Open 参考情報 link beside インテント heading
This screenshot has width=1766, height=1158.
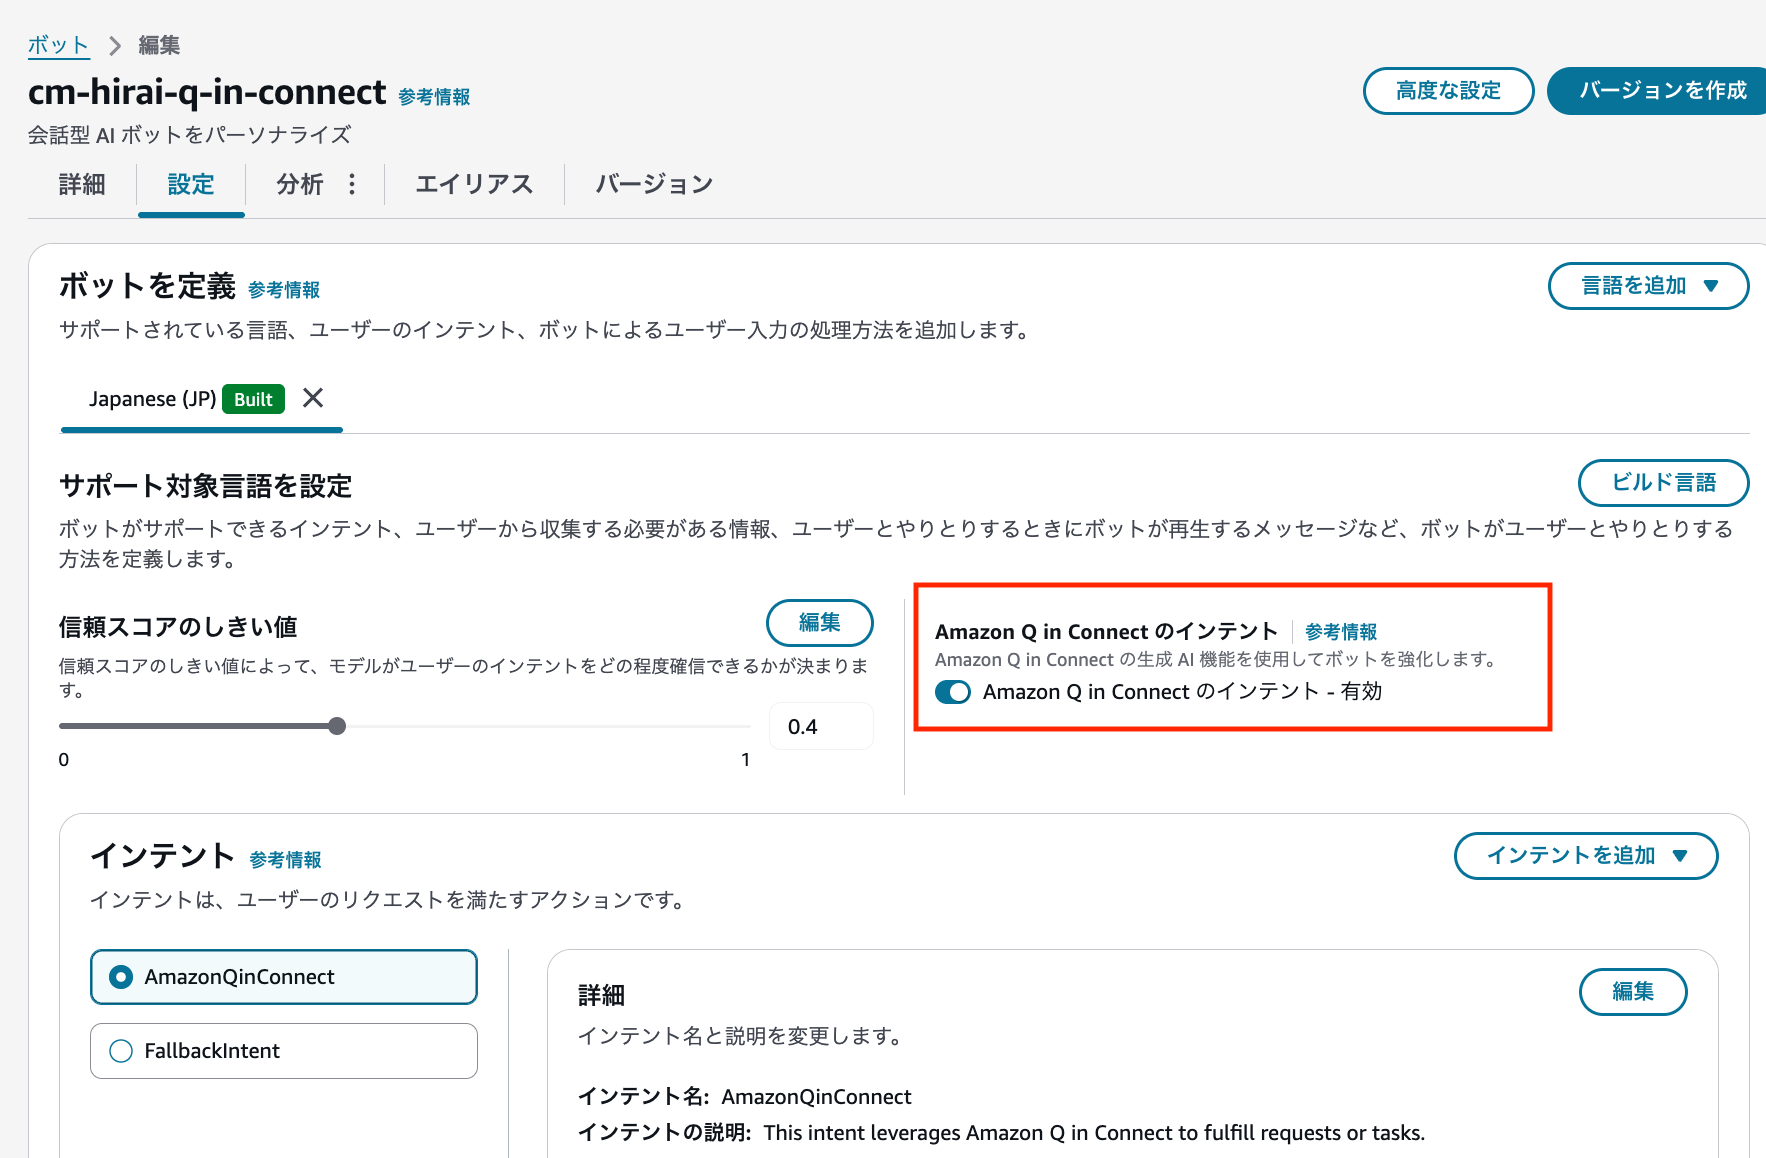coord(285,860)
